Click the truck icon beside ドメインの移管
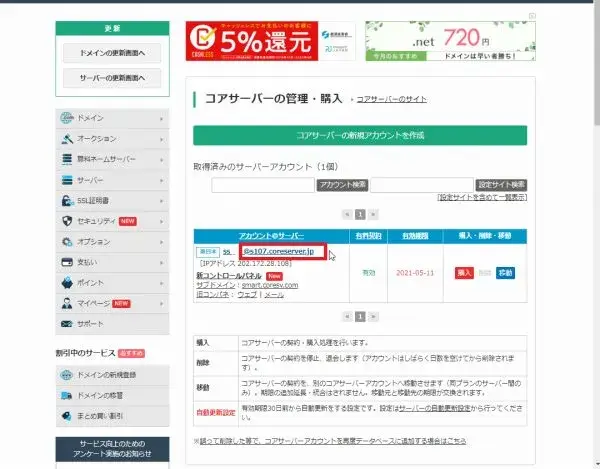 click(x=67, y=396)
